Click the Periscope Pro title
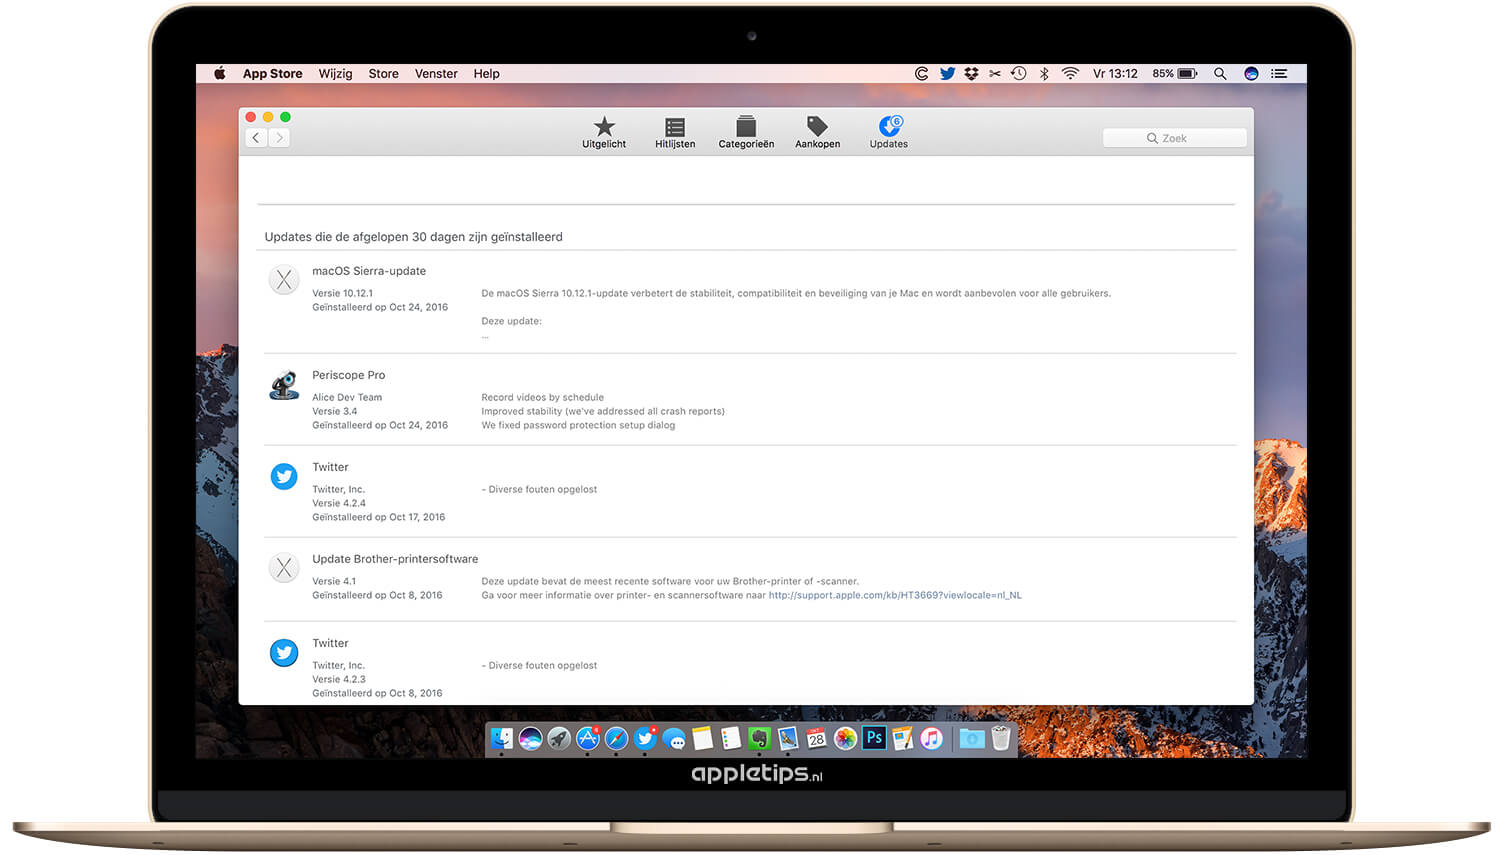The height and width of the screenshot is (855, 1500). (x=348, y=375)
